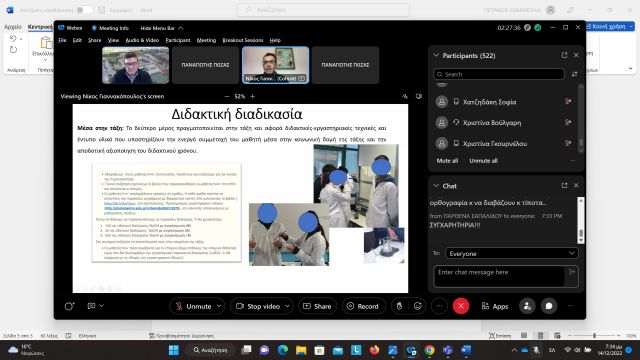Viewport: 640px width, 360px height.
Task: Toggle the participants panel icon
Action: coord(527,306)
